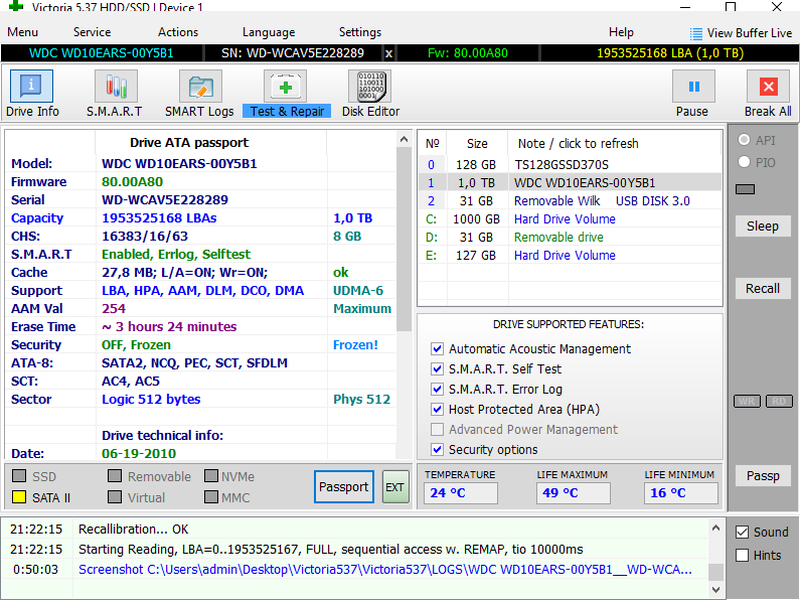Screen dimensions: 800x600
Task: Click the '1953525168 LBA (1,0 TB)' header field
Action: [670, 53]
